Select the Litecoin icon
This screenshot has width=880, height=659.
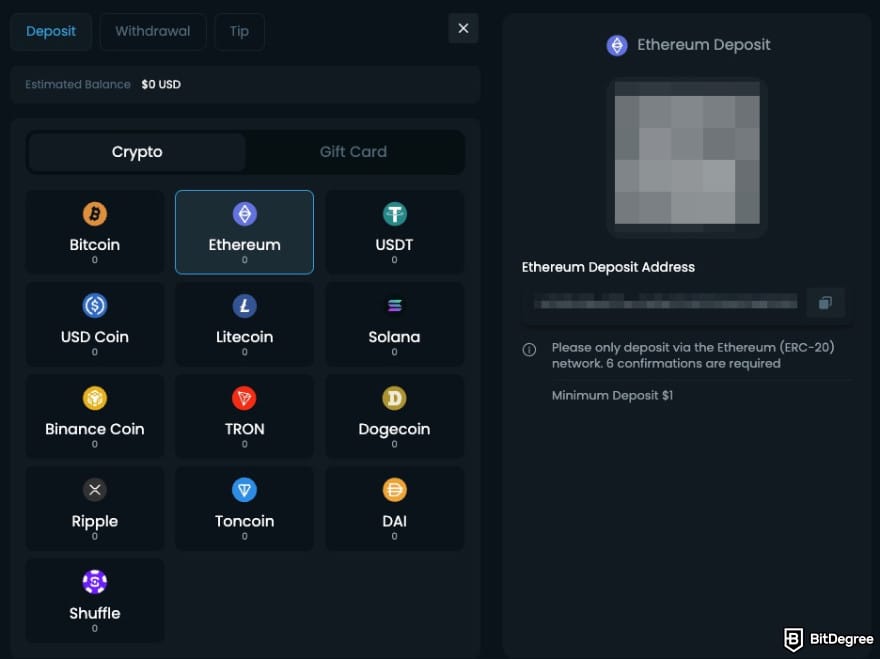point(245,306)
